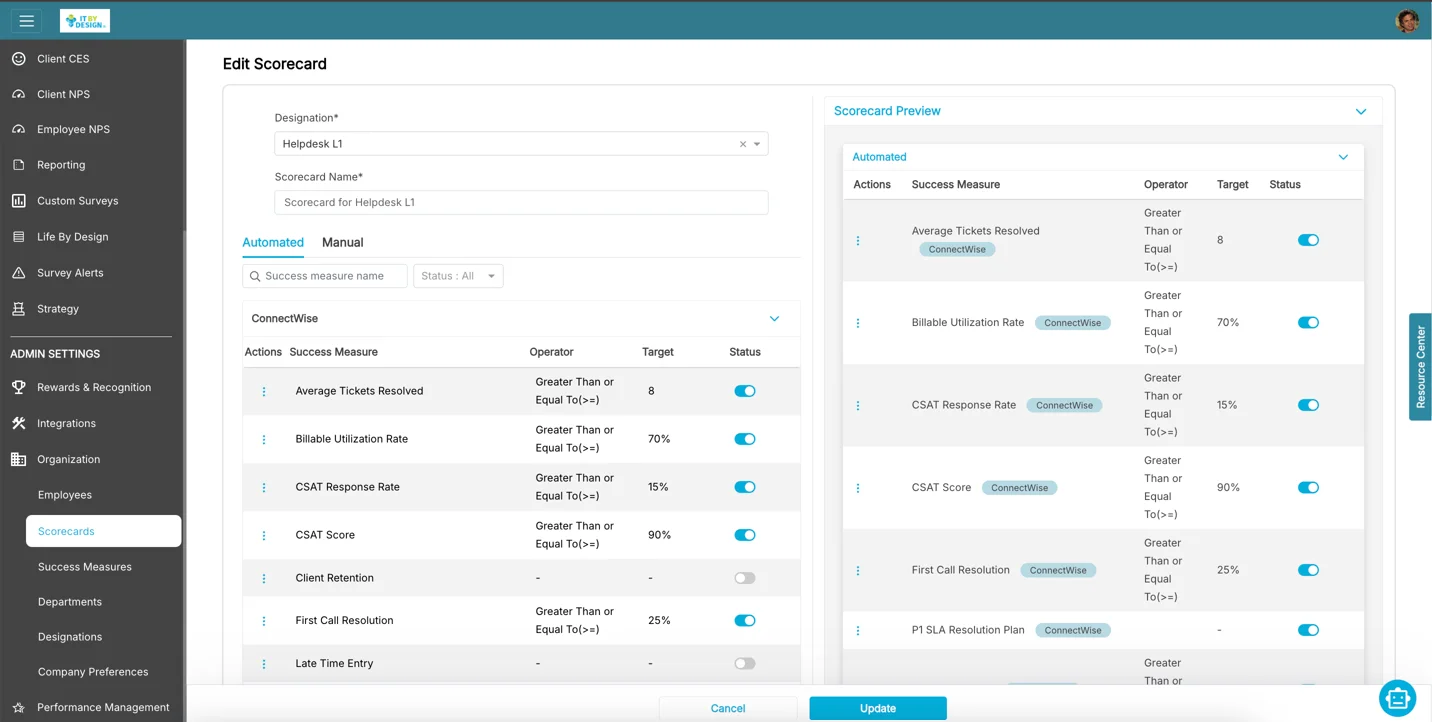Click the Rewards & Recognition trophy icon
Viewport: 1432px width, 722px height.
(x=18, y=387)
